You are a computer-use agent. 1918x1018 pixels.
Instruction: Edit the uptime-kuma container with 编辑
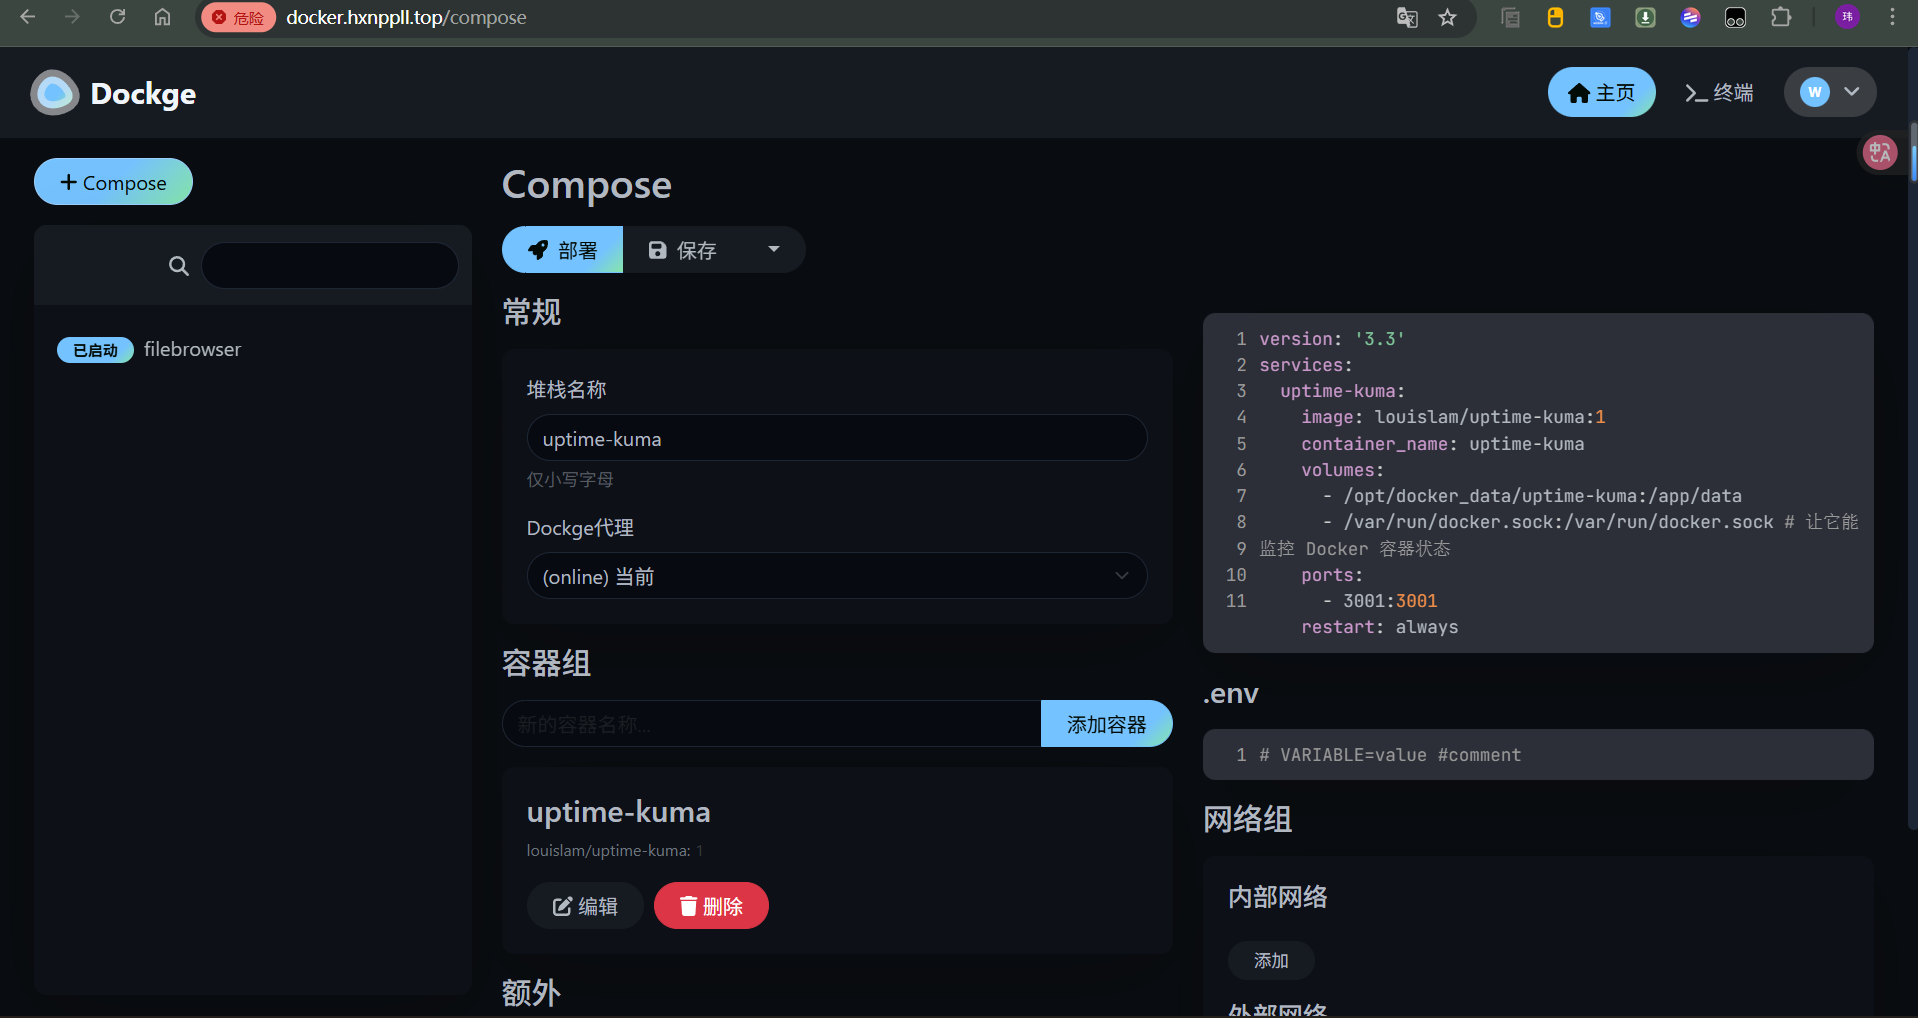(x=585, y=906)
